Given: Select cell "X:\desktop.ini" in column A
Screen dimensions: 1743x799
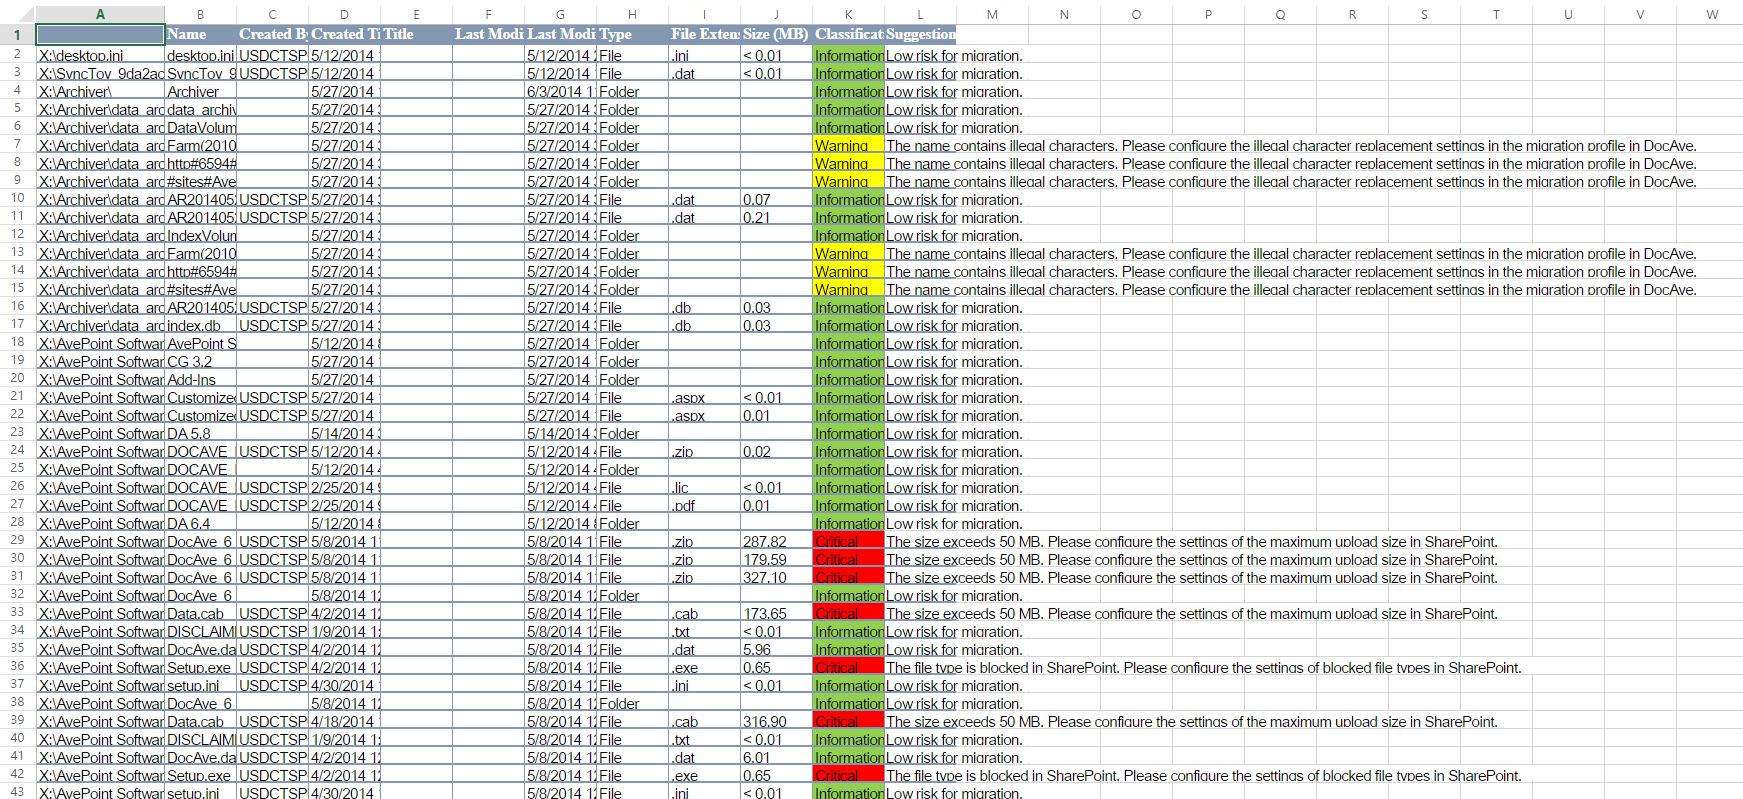Looking at the screenshot, I should pyautogui.click(x=100, y=55).
